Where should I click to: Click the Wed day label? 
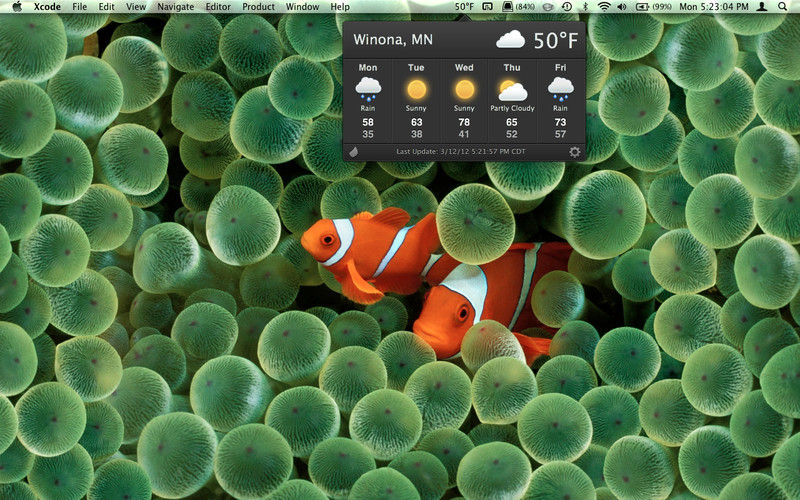tap(464, 67)
